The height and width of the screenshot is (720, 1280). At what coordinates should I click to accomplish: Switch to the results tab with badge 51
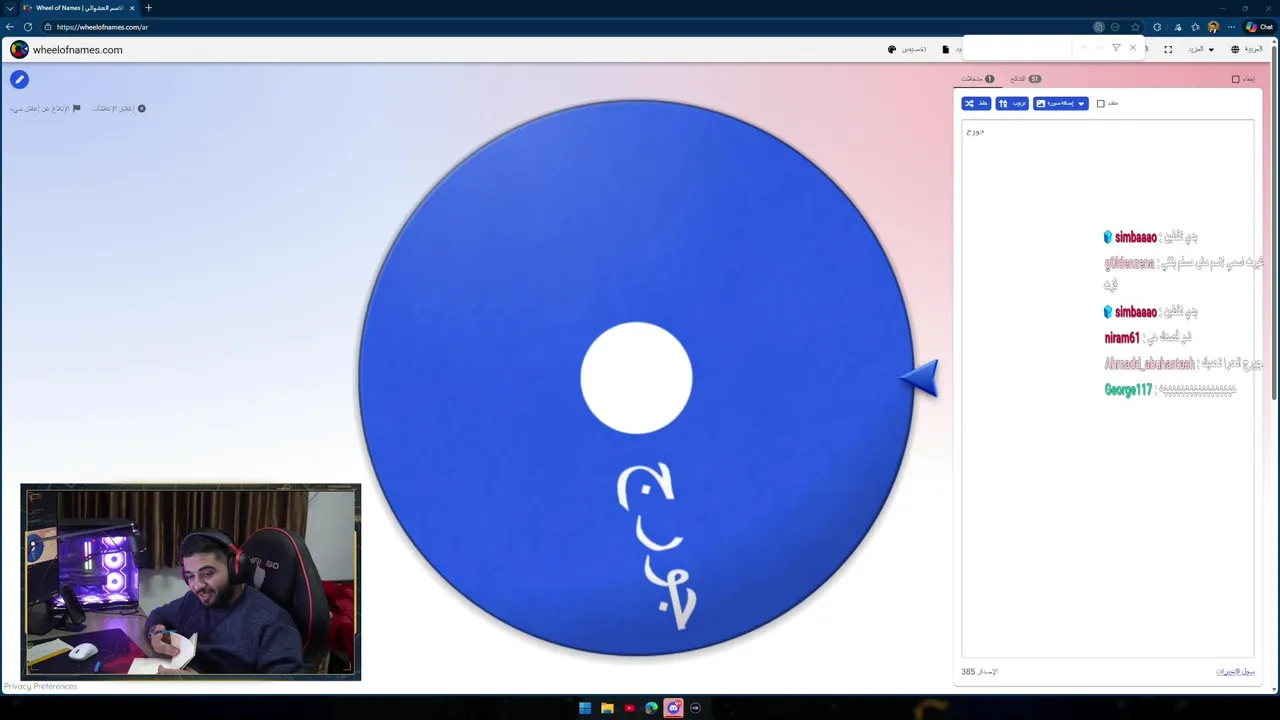1025,78
